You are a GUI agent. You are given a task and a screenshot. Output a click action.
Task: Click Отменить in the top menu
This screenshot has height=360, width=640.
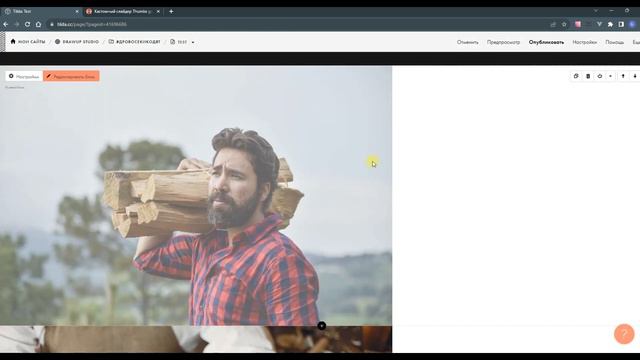click(467, 42)
